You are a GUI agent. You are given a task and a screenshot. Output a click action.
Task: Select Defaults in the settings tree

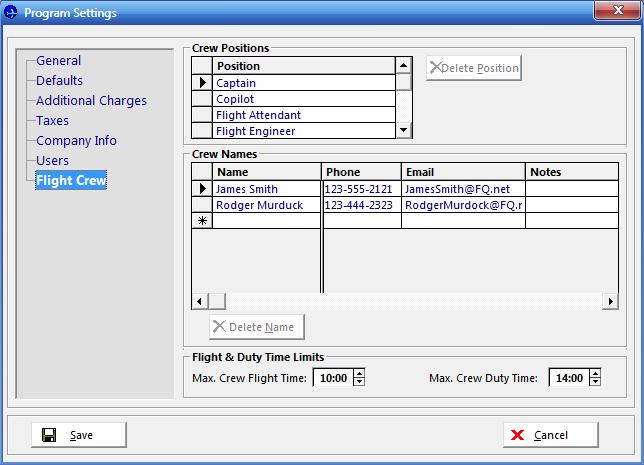[59, 81]
